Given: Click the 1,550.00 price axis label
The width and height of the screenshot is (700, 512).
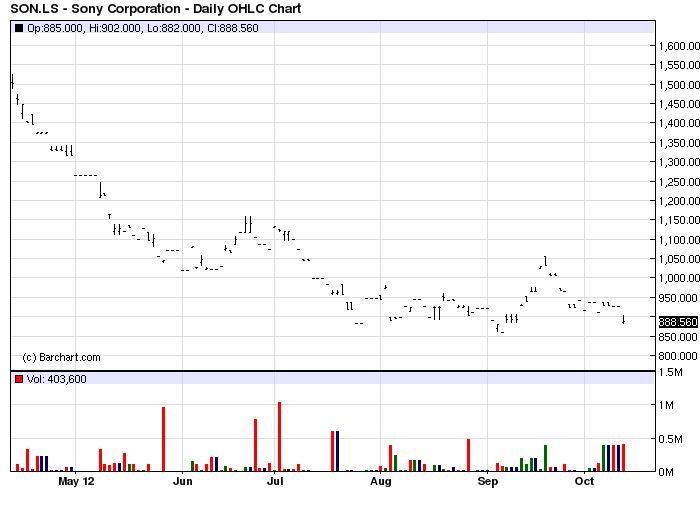Looking at the screenshot, I should tap(679, 65).
